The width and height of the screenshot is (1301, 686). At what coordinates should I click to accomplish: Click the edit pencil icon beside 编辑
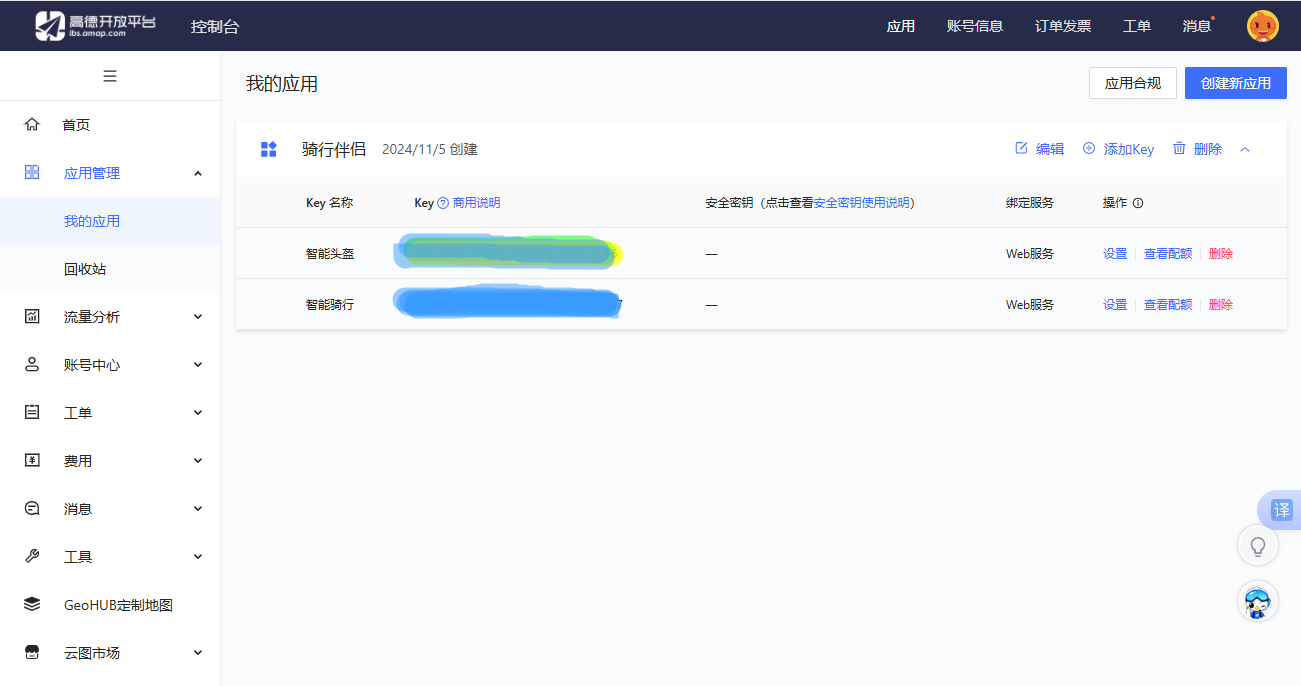(x=1021, y=148)
